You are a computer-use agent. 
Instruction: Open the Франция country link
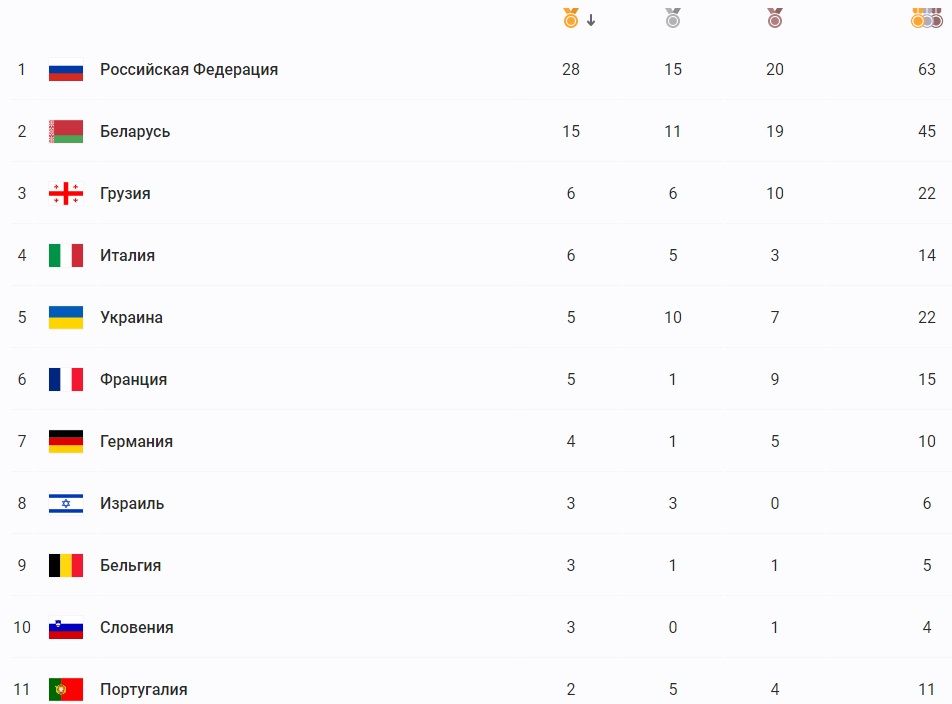point(133,380)
